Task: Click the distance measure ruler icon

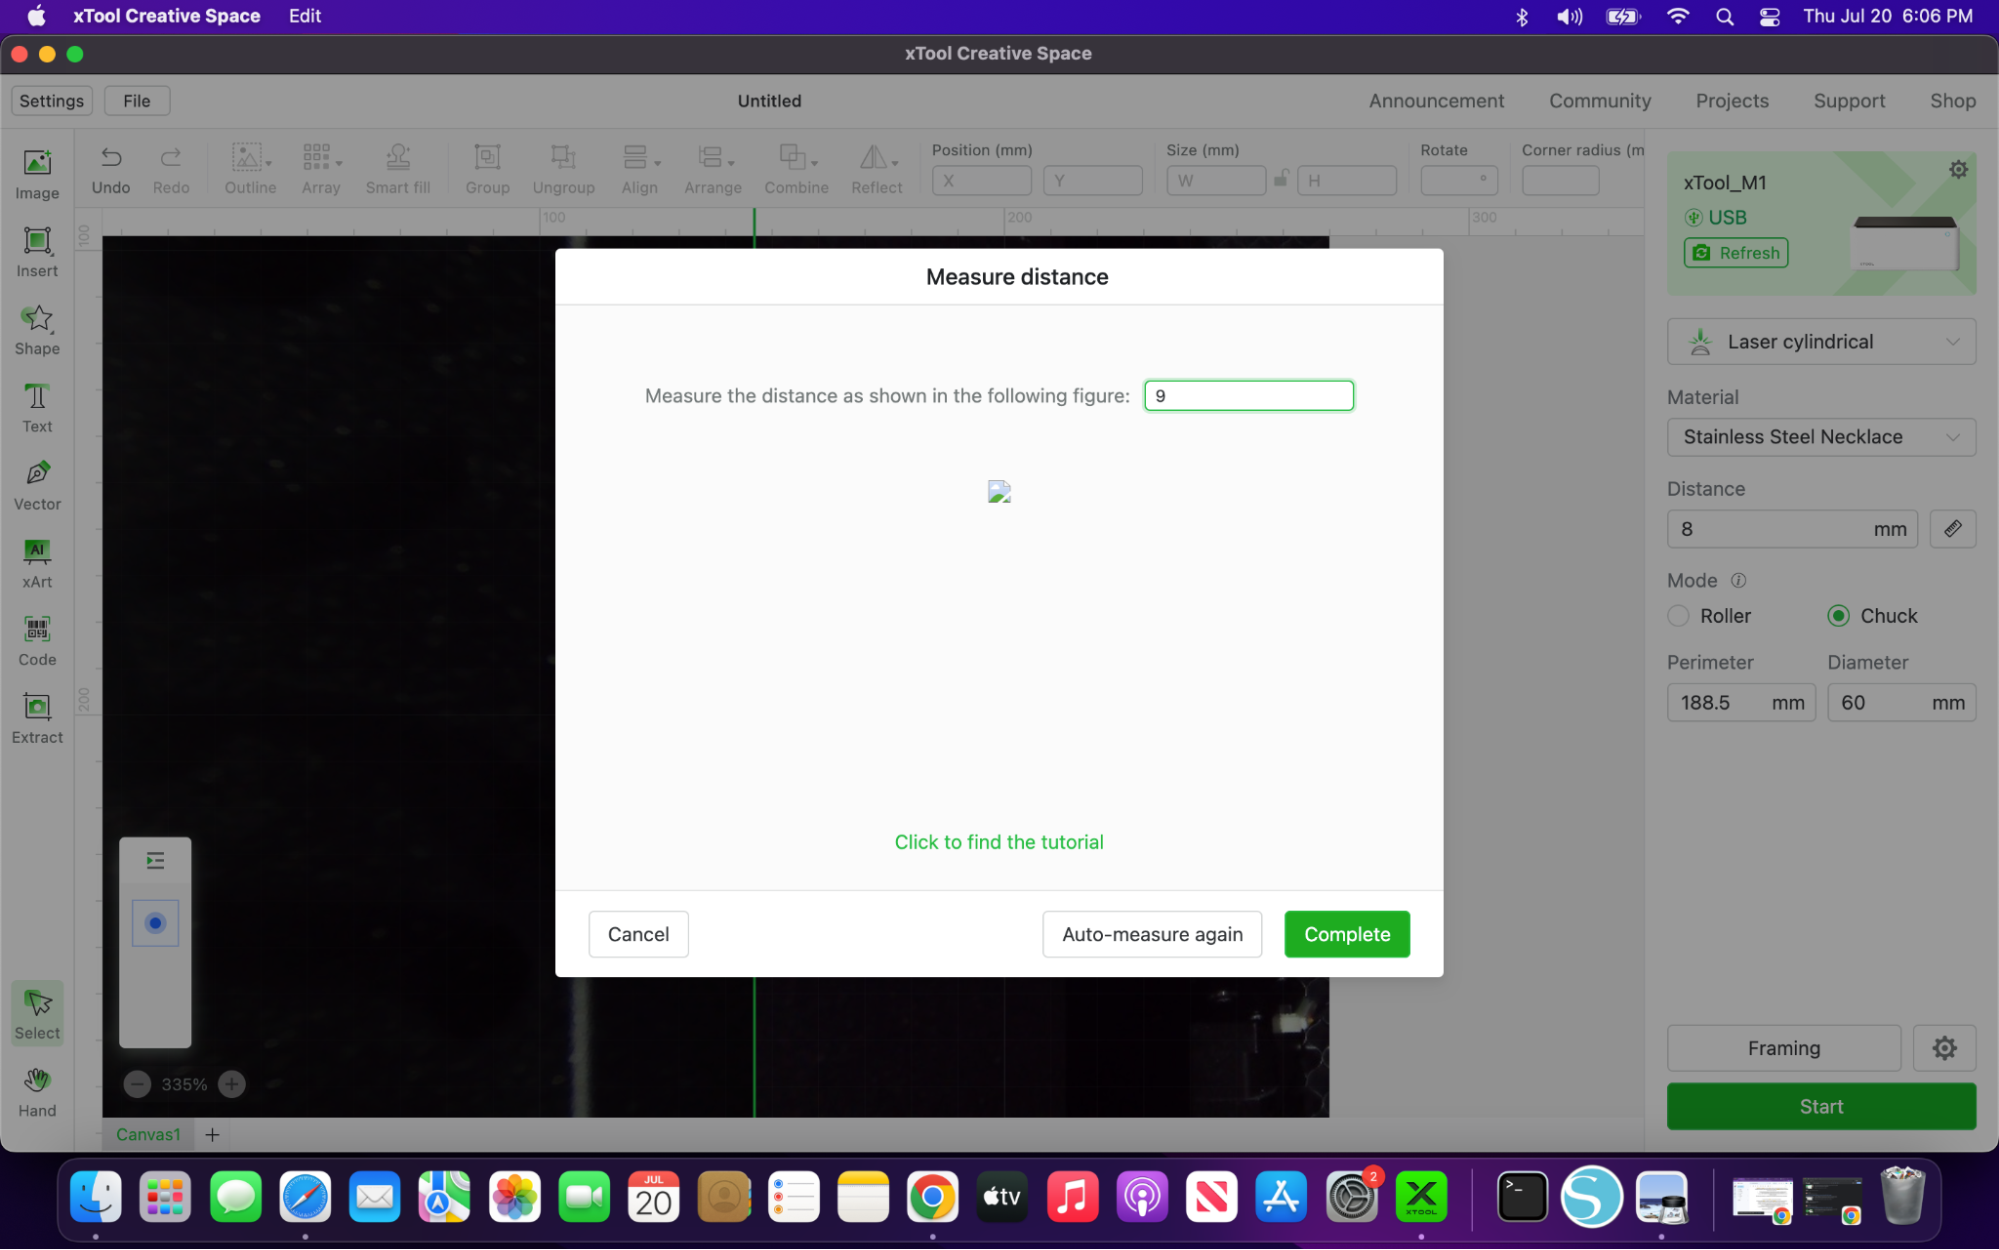Action: [1952, 529]
